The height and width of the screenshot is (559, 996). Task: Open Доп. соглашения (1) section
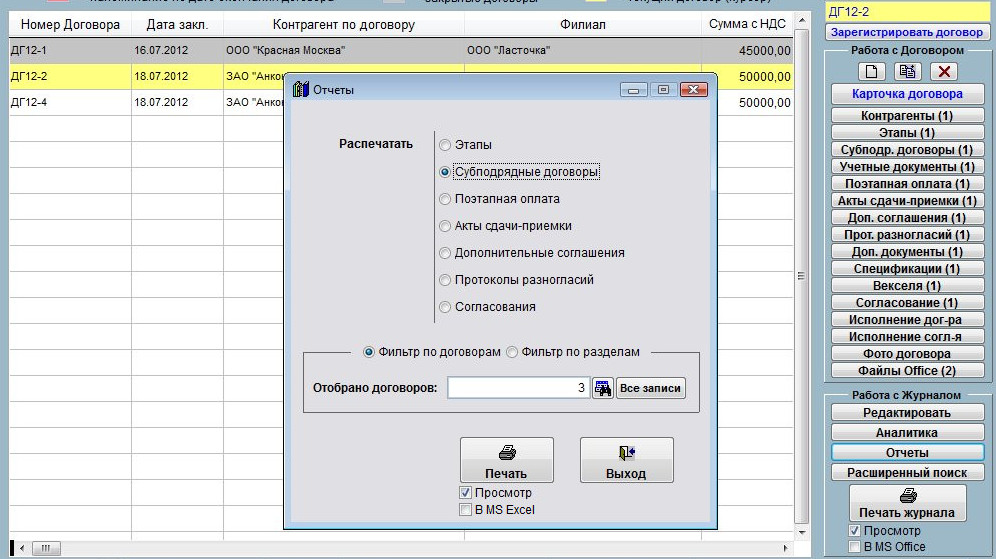click(x=907, y=218)
